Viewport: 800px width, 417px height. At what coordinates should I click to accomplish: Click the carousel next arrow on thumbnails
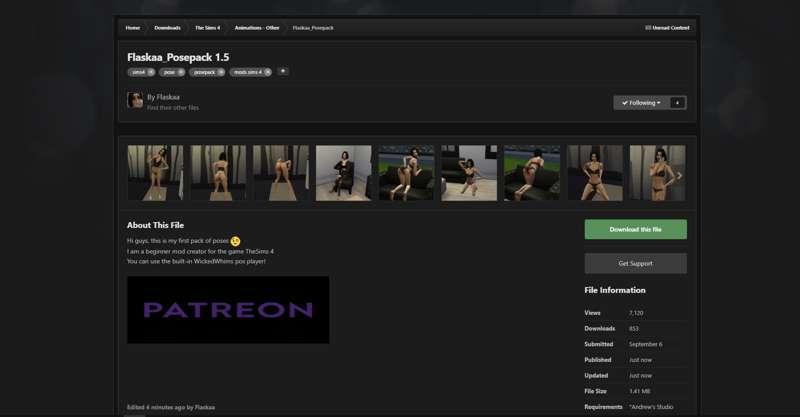coord(679,176)
